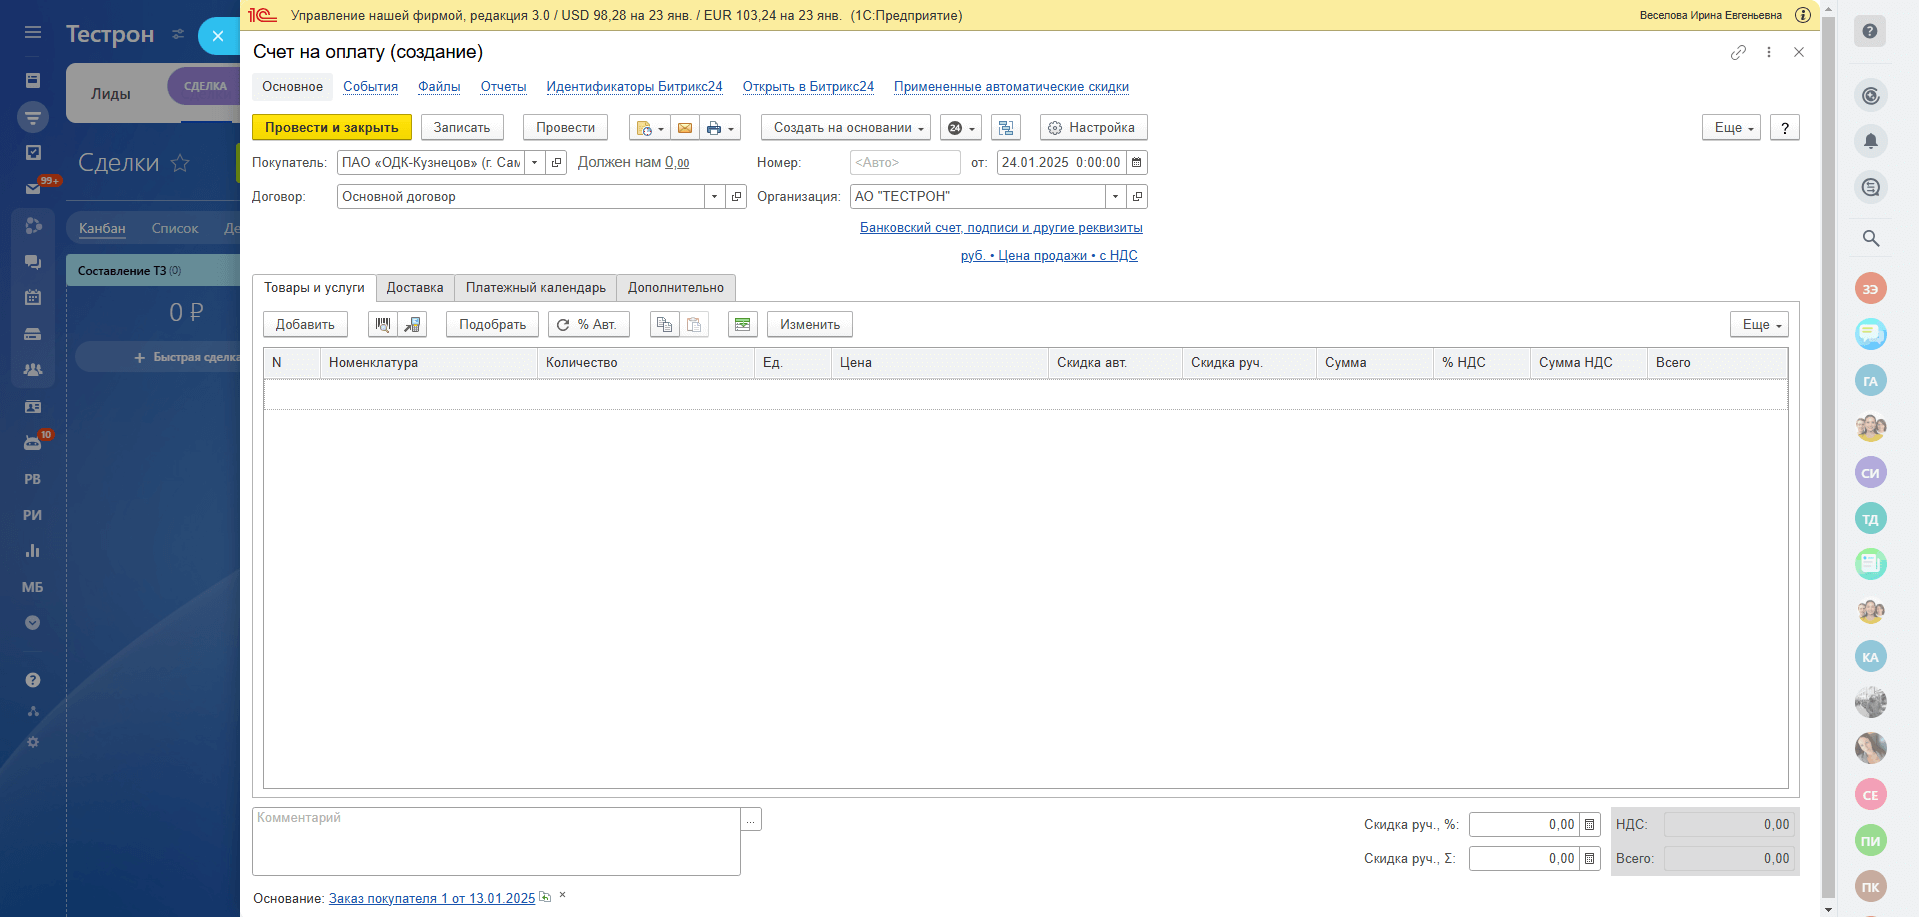Open the Покупатель record icon
Viewport: 1919px width, 917px height.
coord(557,163)
